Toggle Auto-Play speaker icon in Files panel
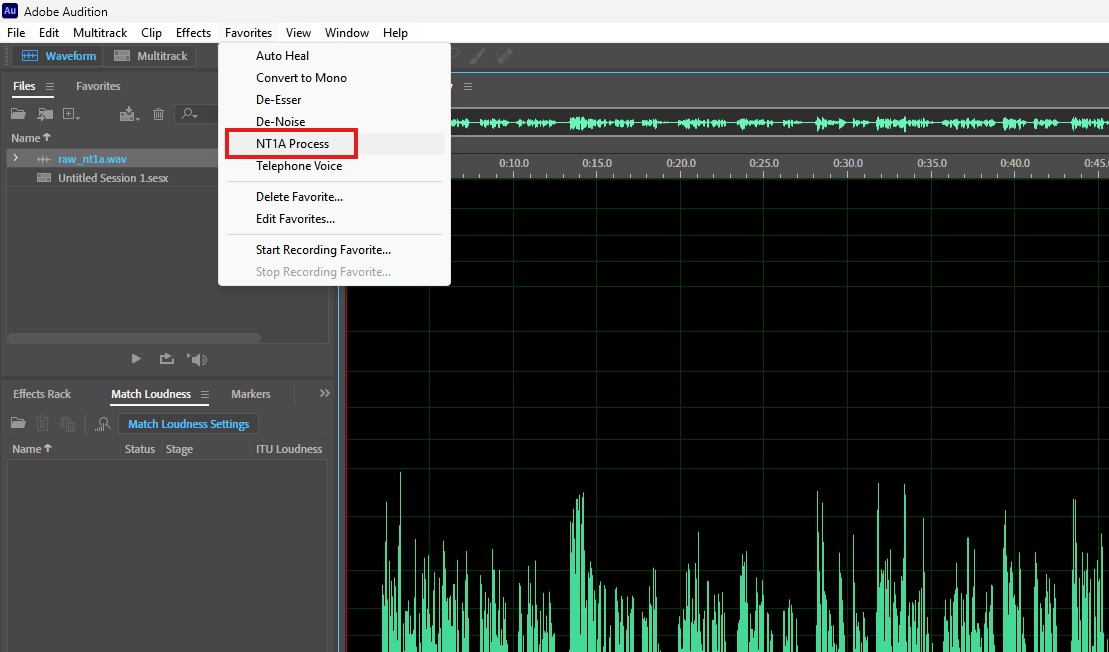Image resolution: width=1109 pixels, height=652 pixels. pos(198,359)
